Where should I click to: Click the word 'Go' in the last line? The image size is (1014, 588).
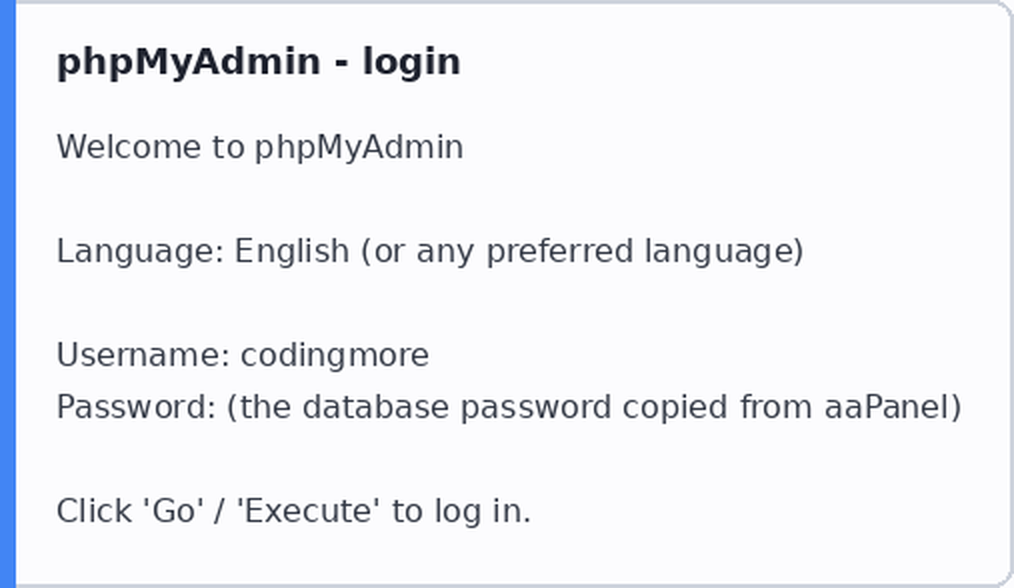(x=174, y=511)
